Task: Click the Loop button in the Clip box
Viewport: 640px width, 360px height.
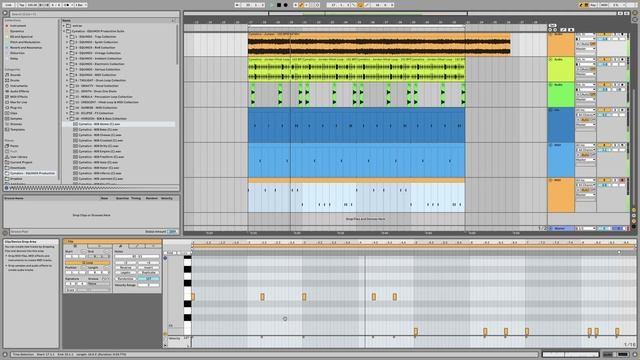Action: (87, 263)
